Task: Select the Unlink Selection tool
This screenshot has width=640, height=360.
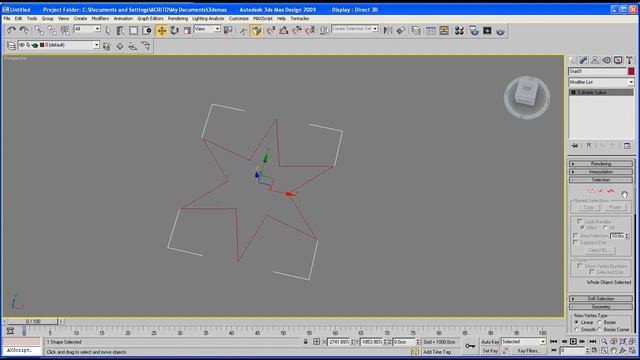Action: point(52,30)
